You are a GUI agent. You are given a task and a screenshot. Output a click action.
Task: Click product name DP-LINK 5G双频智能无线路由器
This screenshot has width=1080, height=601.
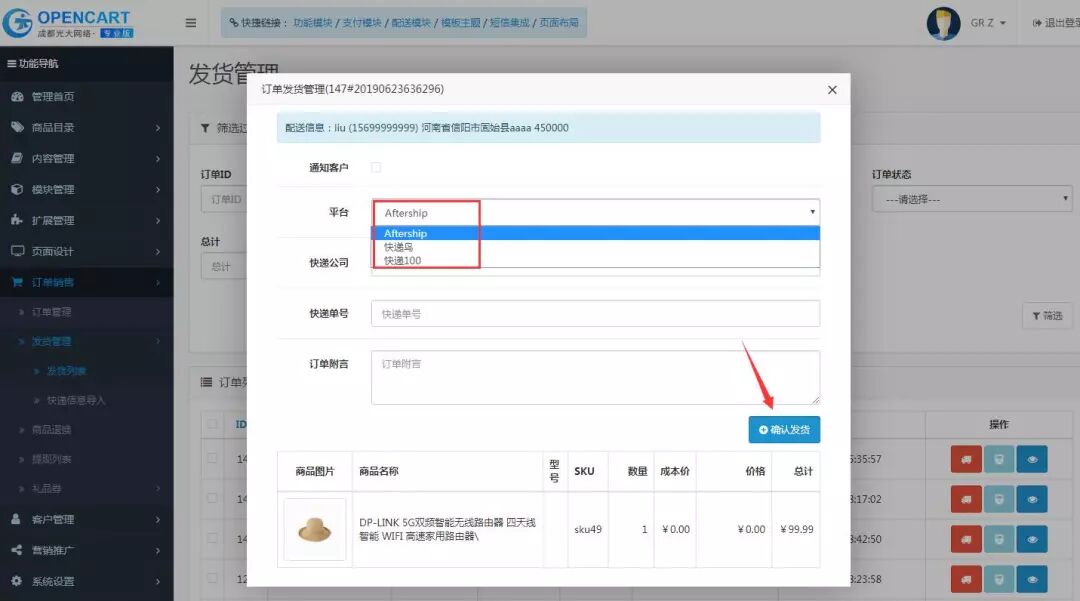click(448, 529)
